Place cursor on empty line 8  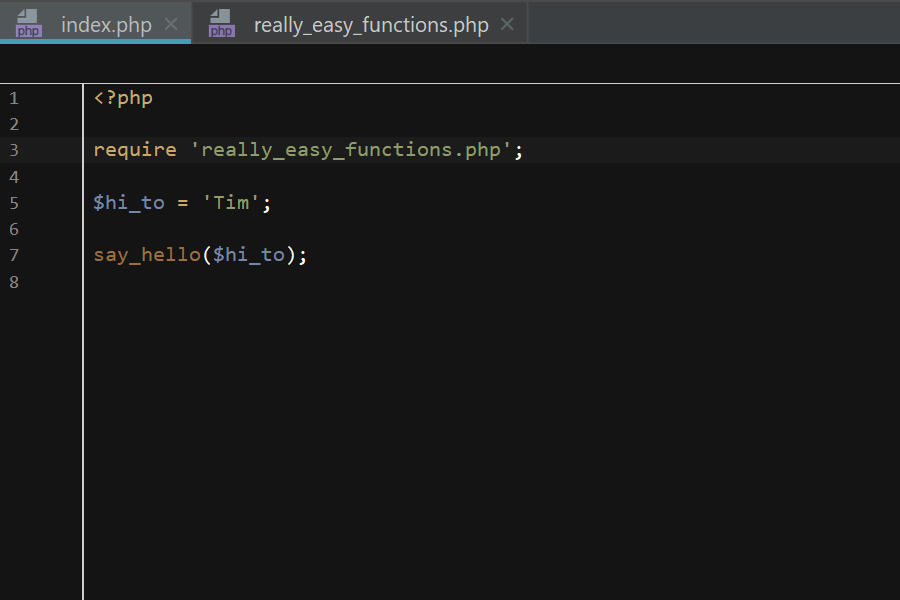(300, 282)
